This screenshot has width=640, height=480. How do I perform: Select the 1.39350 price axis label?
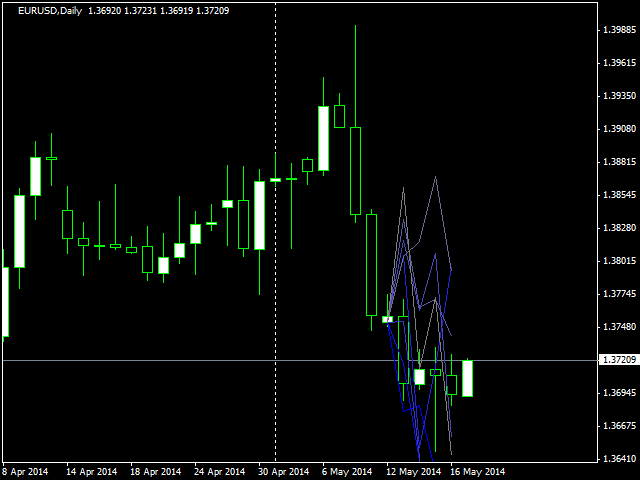[x=619, y=96]
